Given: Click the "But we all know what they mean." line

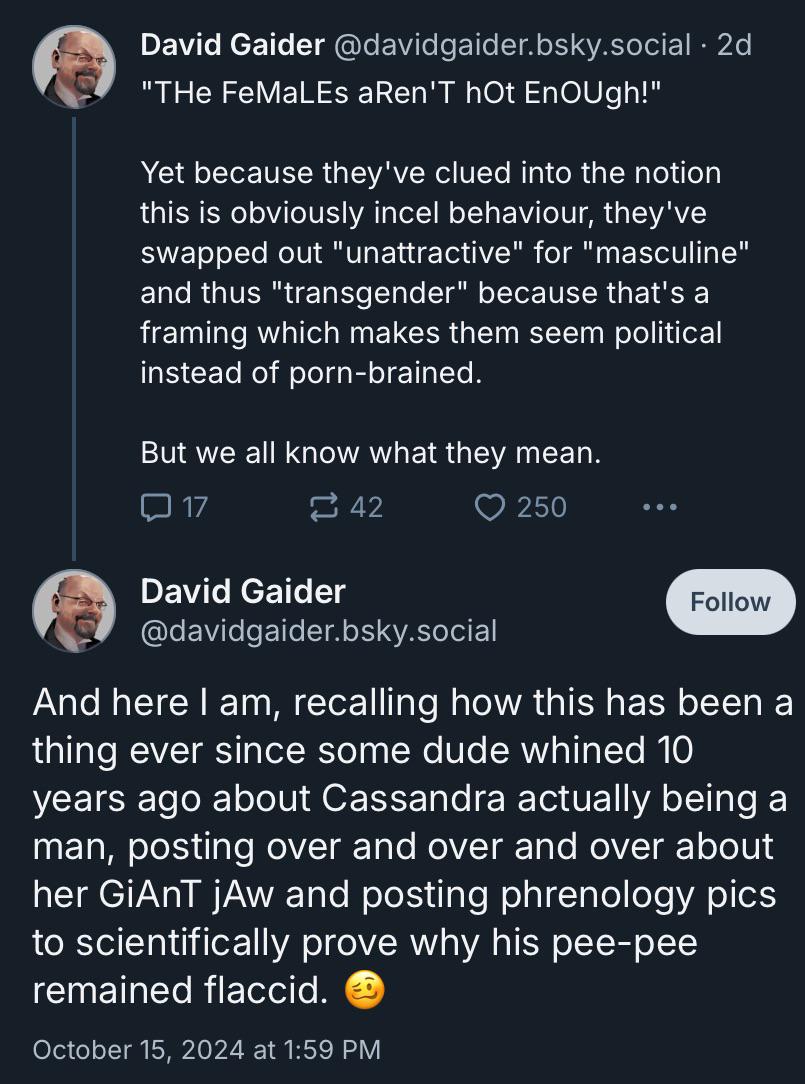Looking at the screenshot, I should coord(371,453).
